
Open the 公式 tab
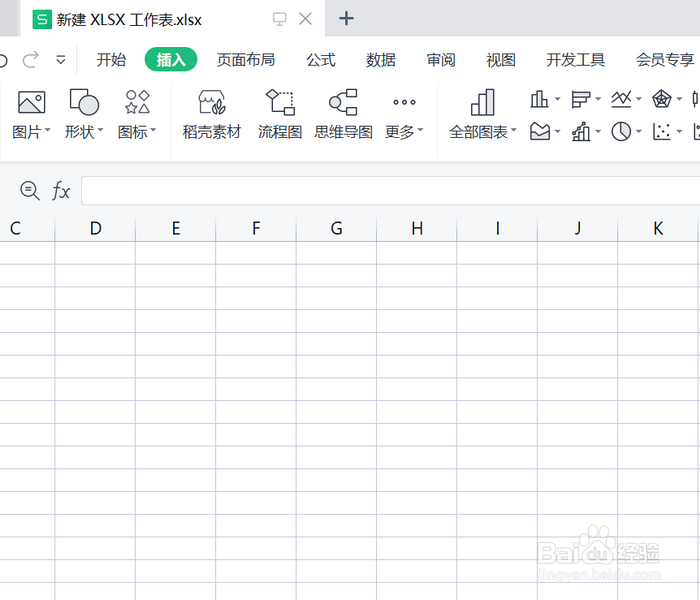(321, 59)
